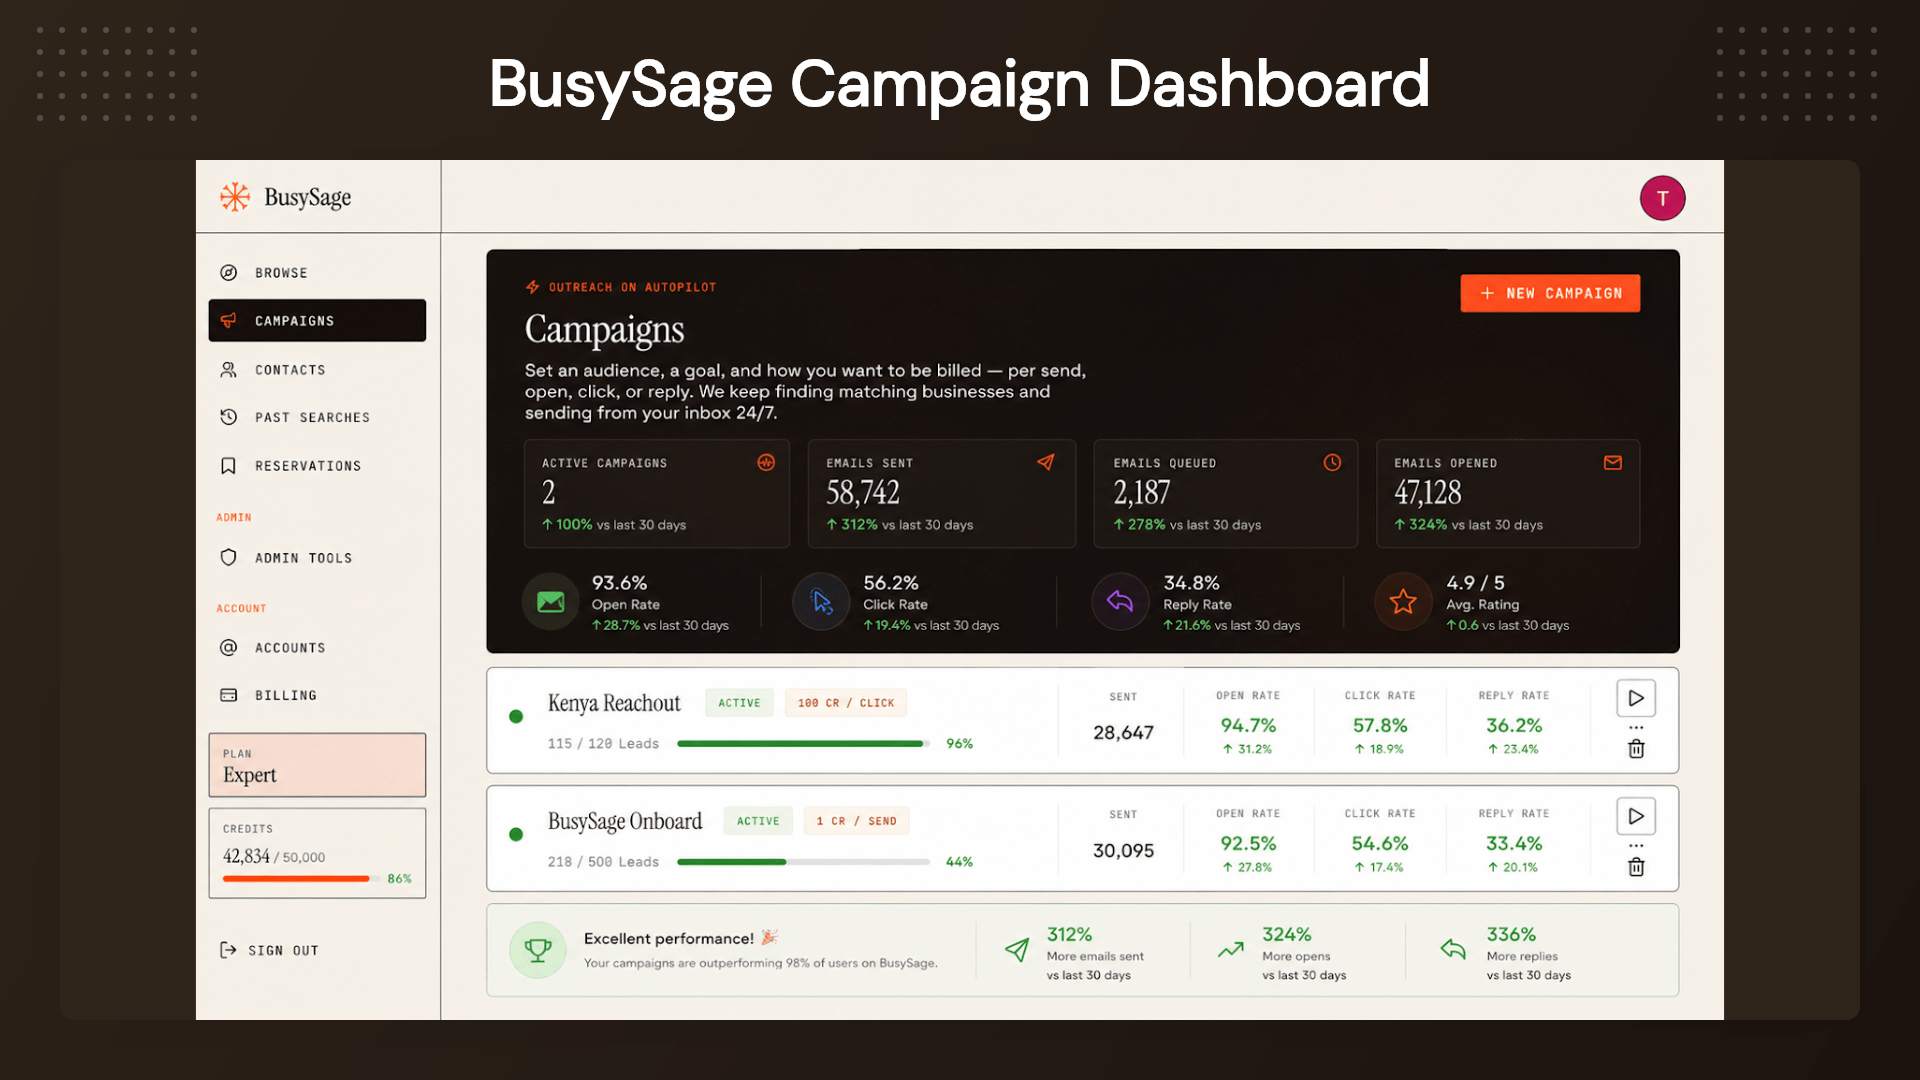Click the orange Avg. Rating star icon

click(x=1403, y=602)
